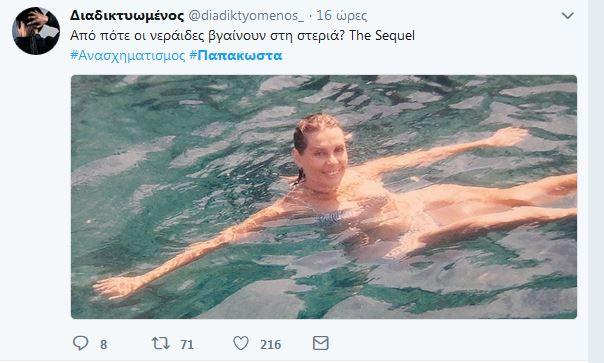Click 'The Sequel' part of tweet text

382,35
